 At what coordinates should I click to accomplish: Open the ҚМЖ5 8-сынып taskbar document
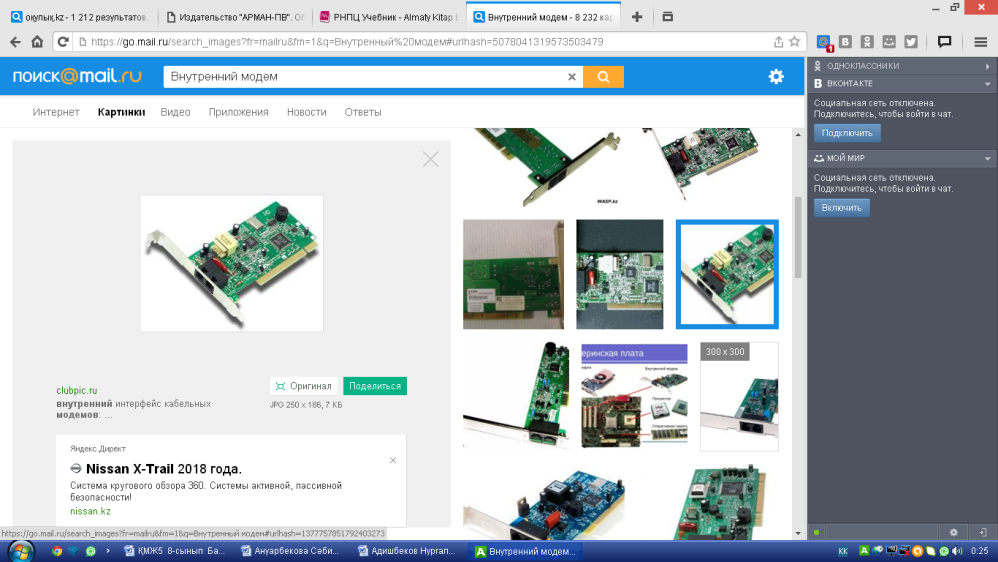(x=174, y=551)
